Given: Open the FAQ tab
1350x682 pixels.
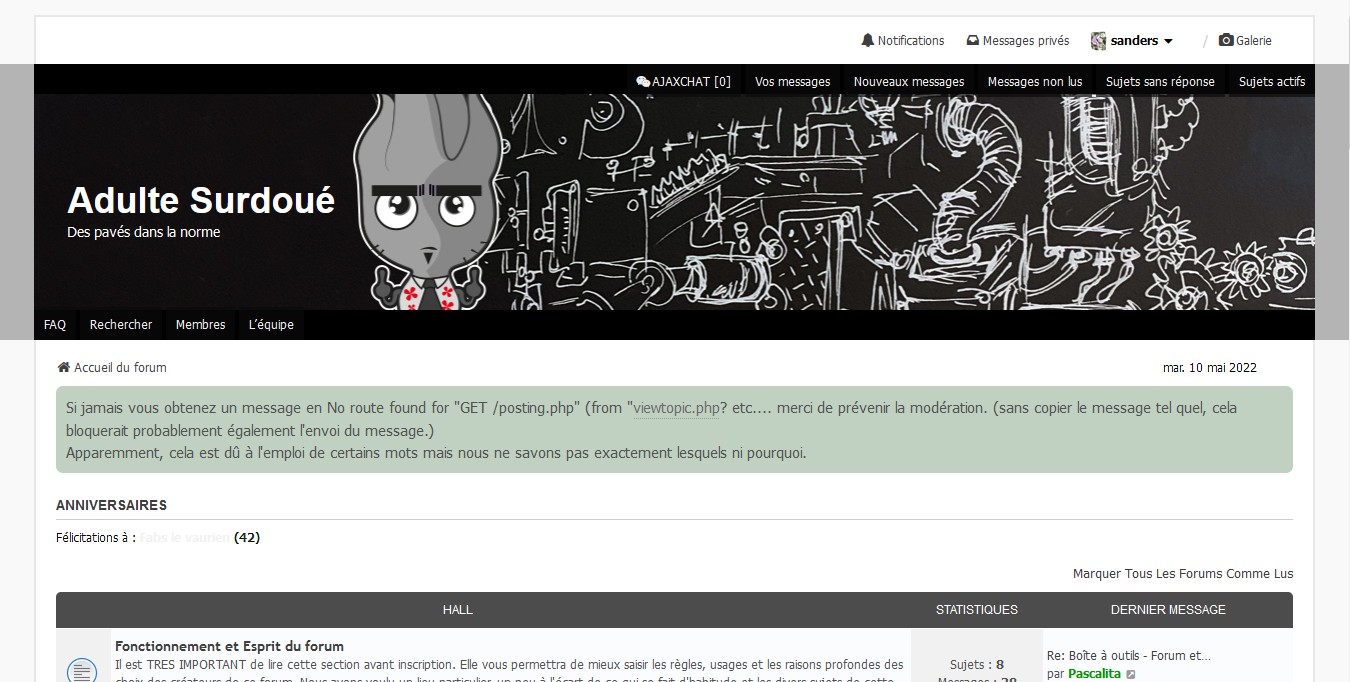Looking at the screenshot, I should (55, 325).
